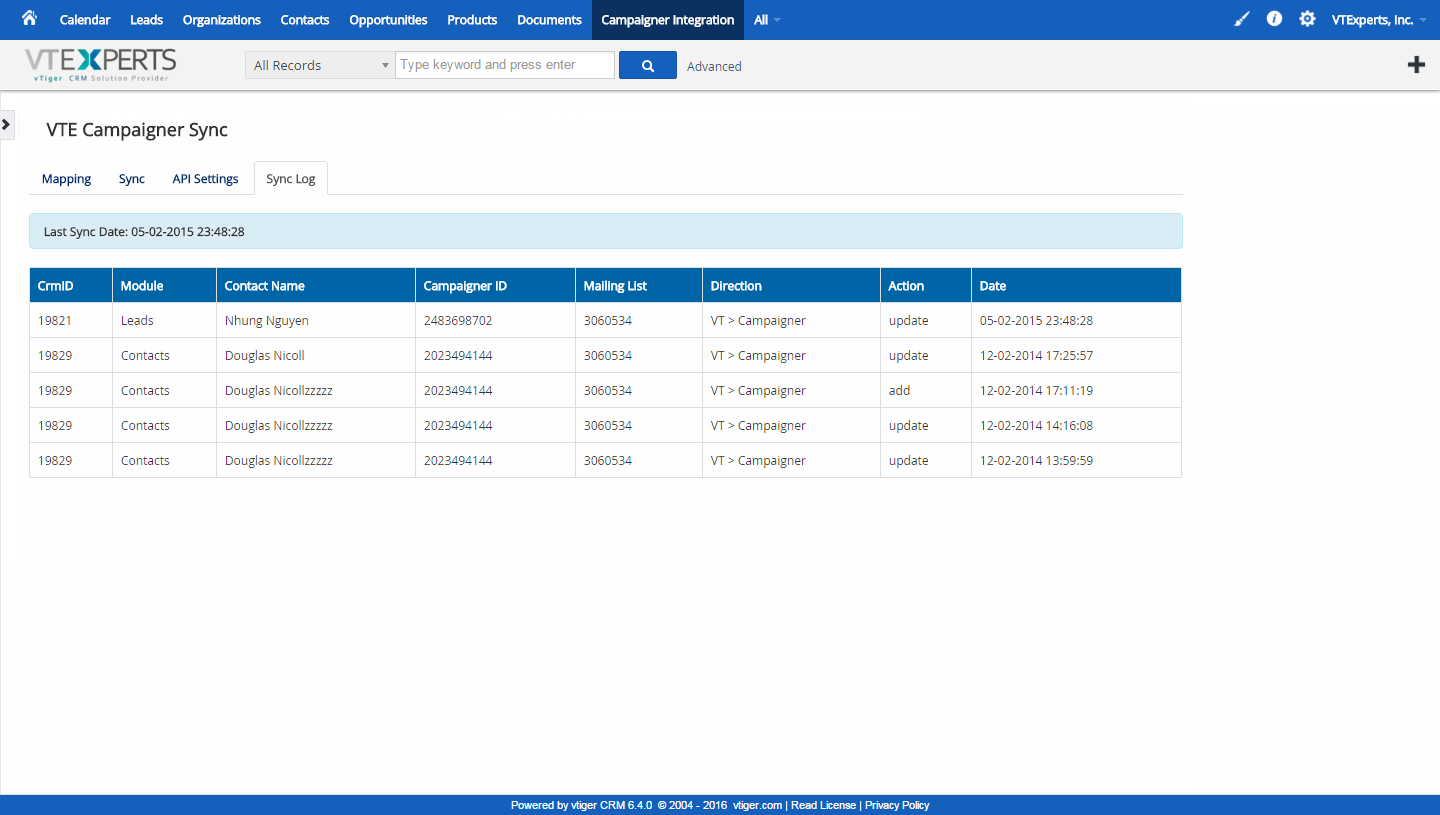Click the Contact Name column header
Viewport: 1440px width, 815px height.
point(316,285)
